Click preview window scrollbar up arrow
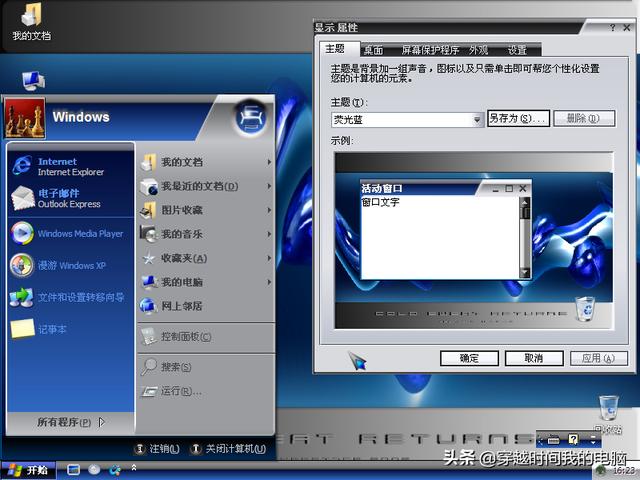This screenshot has height=480, width=640. coord(524,202)
